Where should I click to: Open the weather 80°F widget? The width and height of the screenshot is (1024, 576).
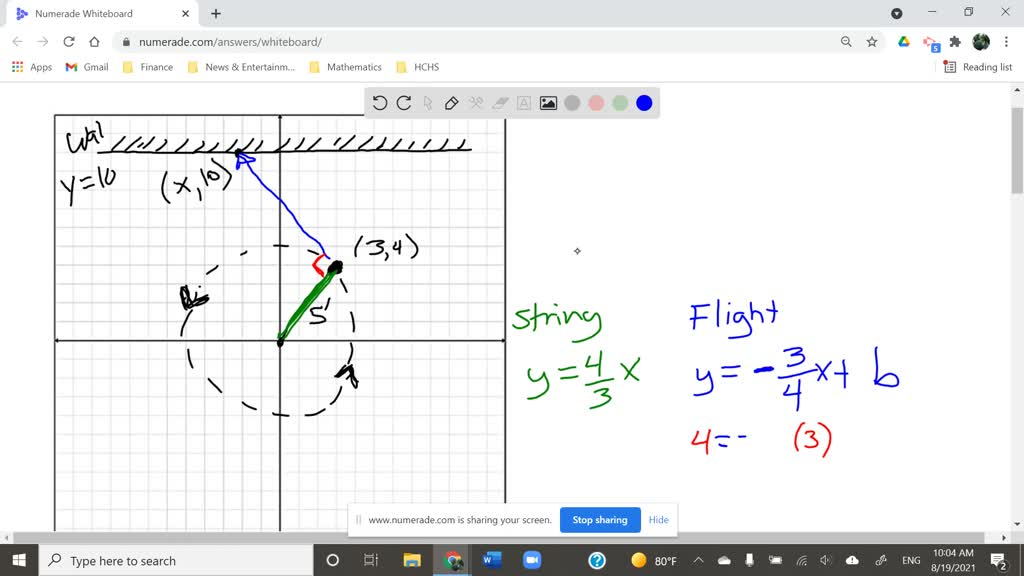click(x=654, y=560)
